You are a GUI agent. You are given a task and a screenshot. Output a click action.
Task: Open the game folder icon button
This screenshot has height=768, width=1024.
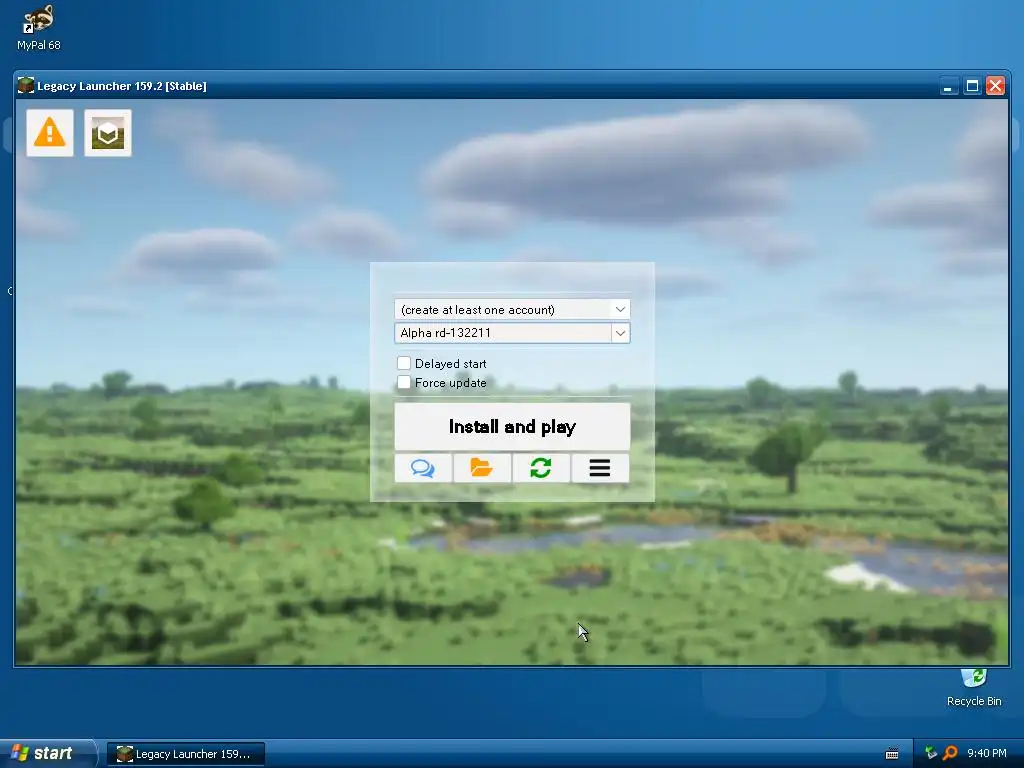[x=482, y=468]
